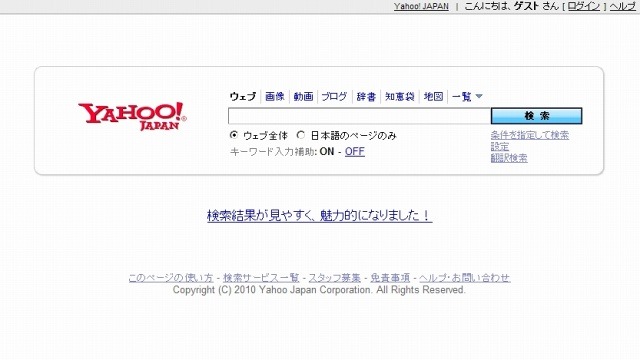This screenshot has height=360, width=640.
Task: Open スタッフ募集 footer link
Action: (335, 278)
